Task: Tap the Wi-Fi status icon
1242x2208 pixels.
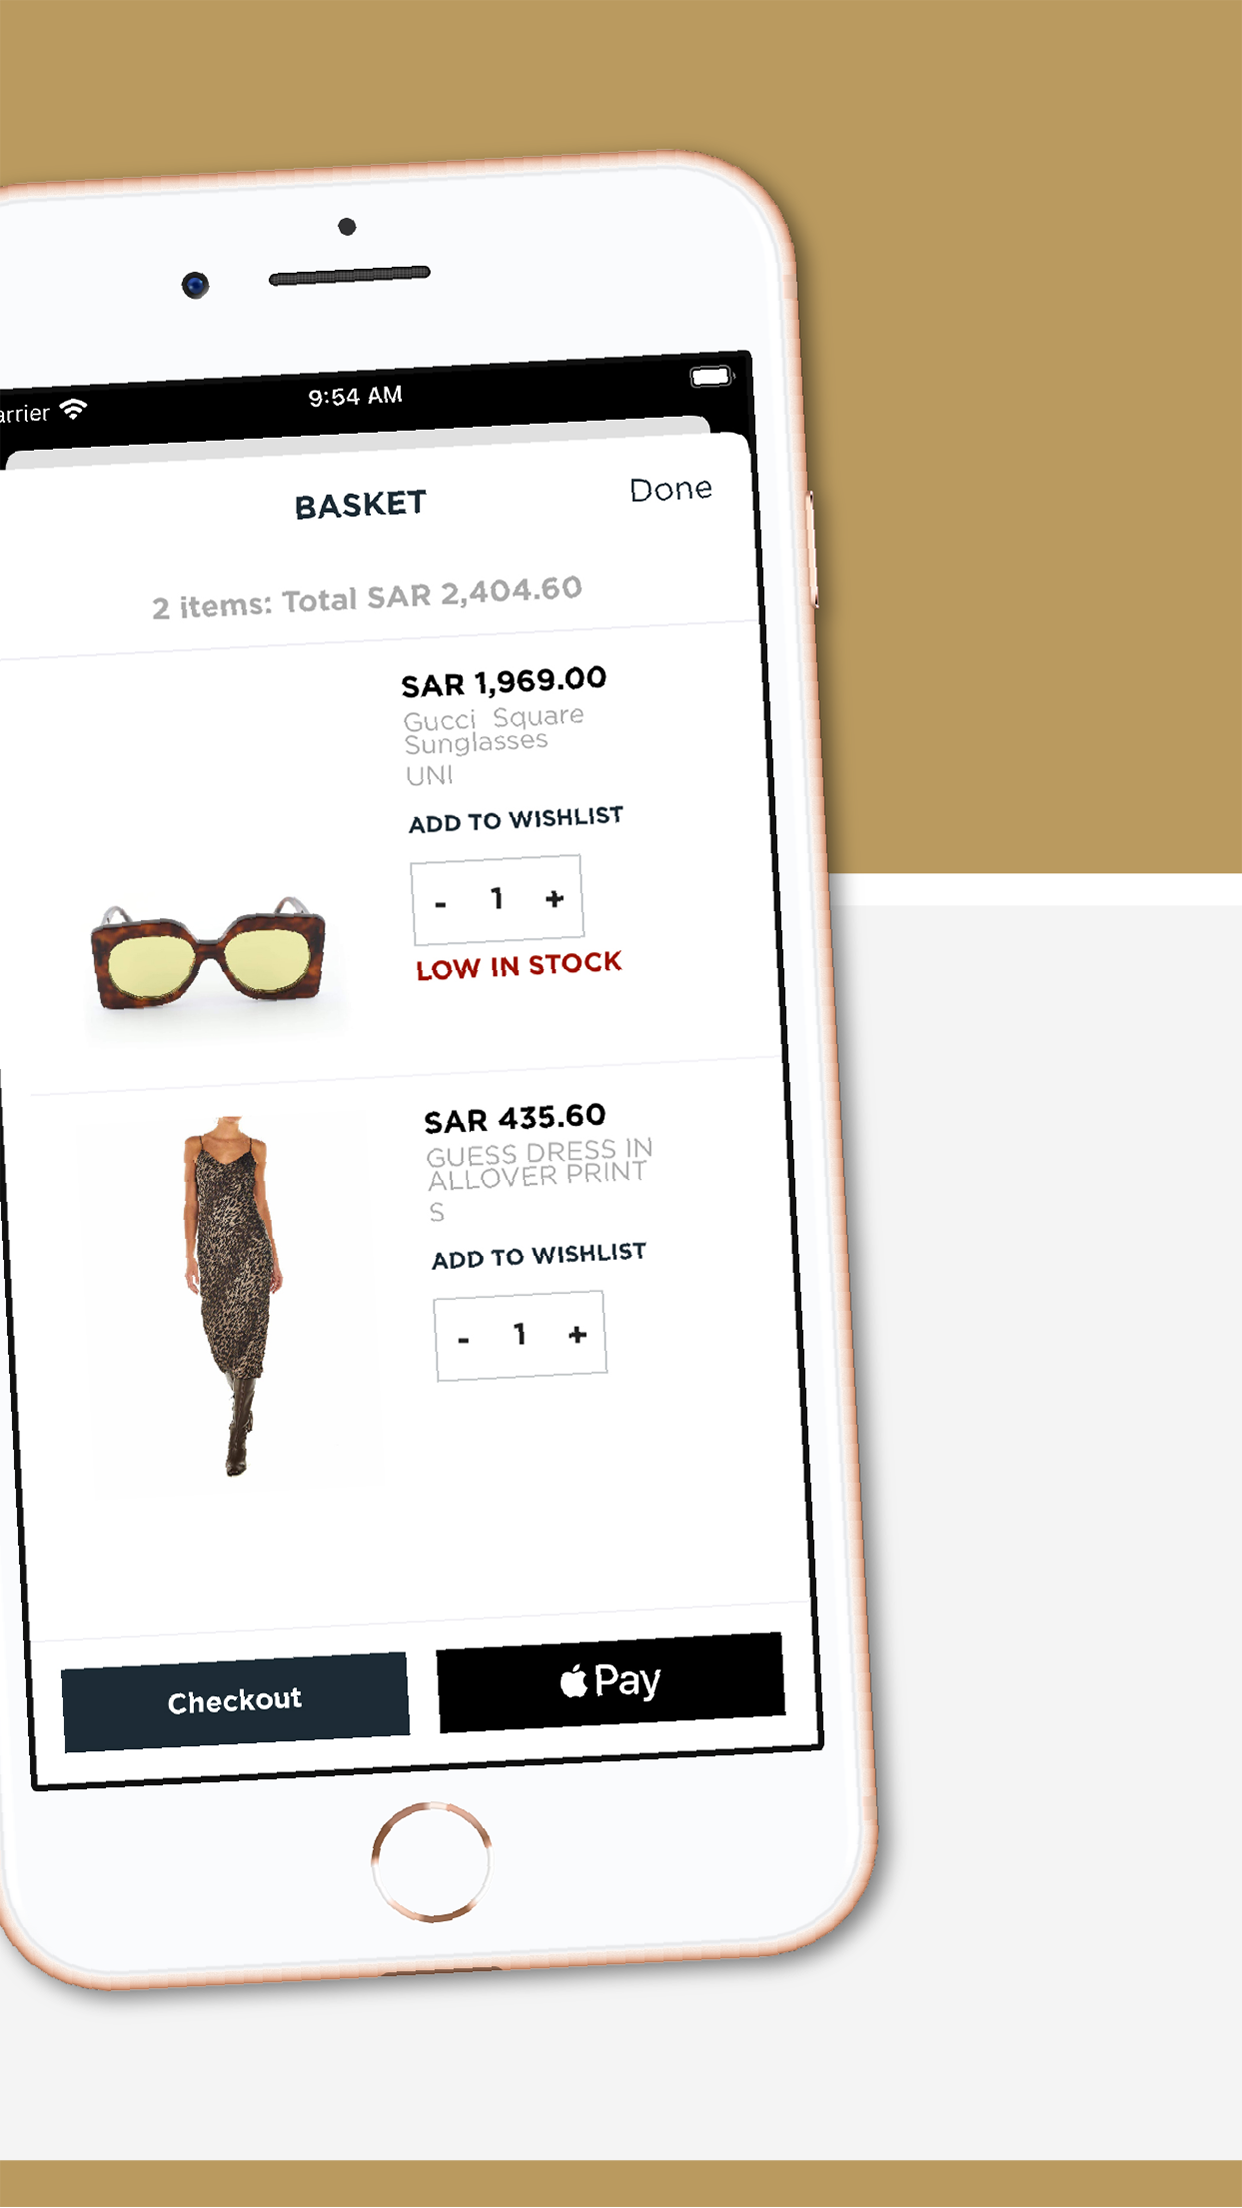Action: click(x=74, y=408)
